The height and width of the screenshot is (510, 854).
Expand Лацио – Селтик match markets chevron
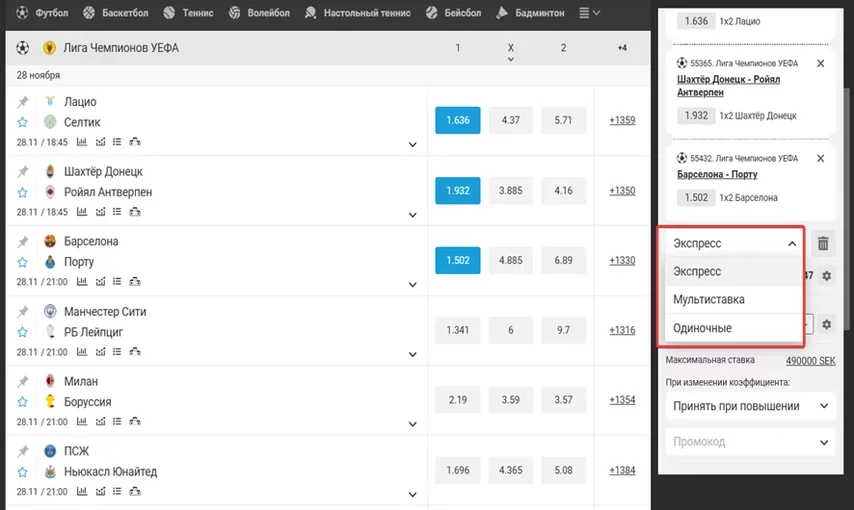[413, 144]
